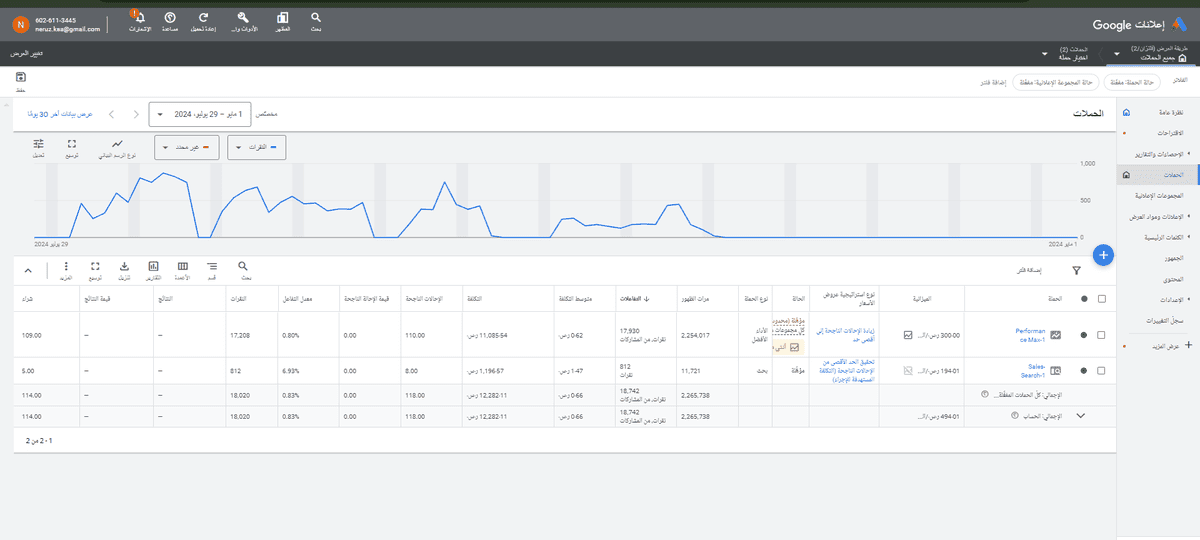
Task: Click the save icon below the header
Action: tap(20, 78)
